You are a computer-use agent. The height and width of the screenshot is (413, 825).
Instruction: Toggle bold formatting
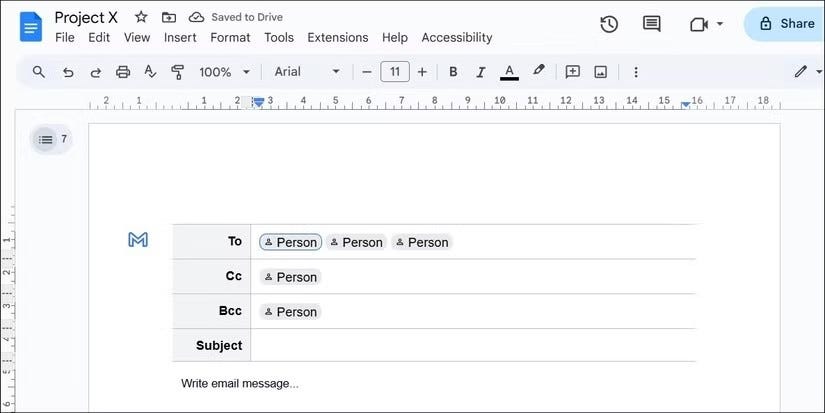(453, 72)
